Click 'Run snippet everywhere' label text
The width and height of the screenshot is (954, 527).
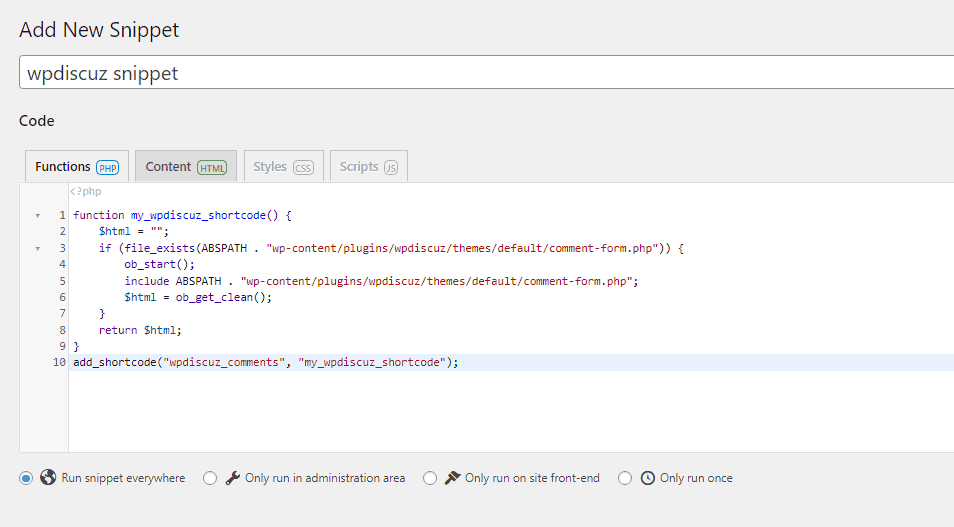click(123, 478)
